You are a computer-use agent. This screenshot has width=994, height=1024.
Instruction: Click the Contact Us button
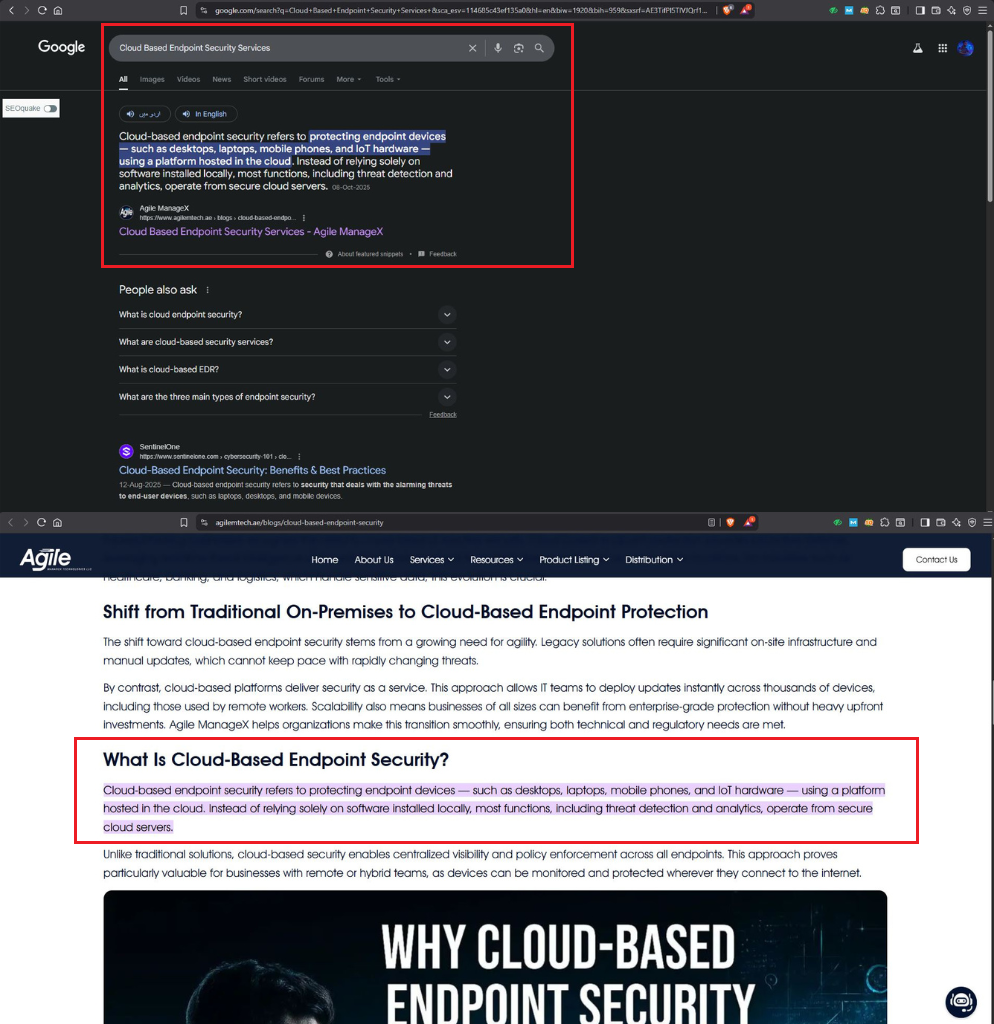point(936,560)
